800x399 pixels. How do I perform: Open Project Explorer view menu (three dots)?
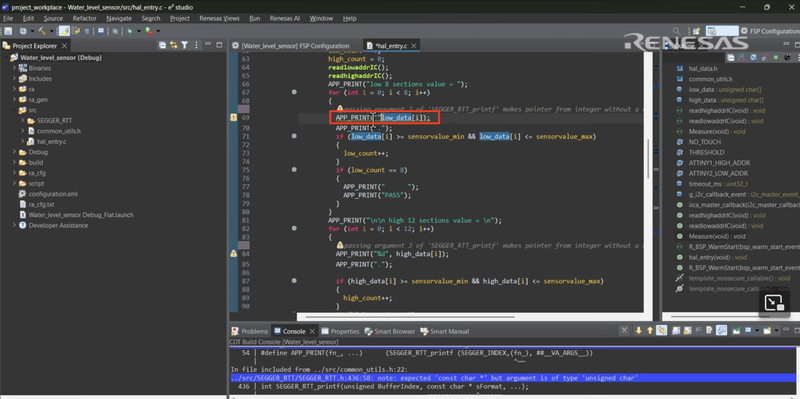coord(196,45)
